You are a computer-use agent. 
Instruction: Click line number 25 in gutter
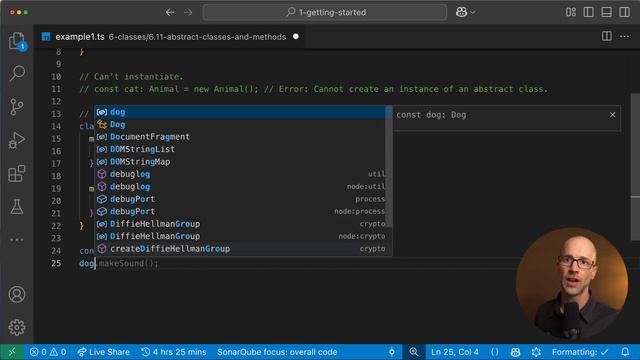click(56, 263)
